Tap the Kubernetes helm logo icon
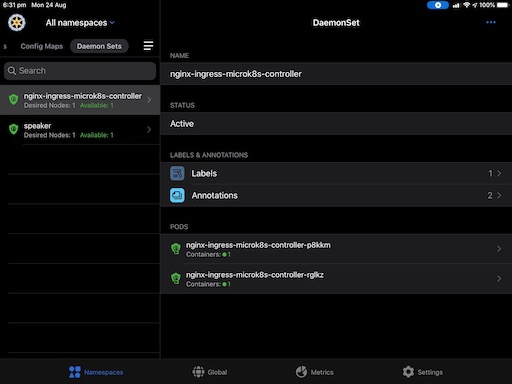Screen dimensions: 512x384 tap(17, 23)
